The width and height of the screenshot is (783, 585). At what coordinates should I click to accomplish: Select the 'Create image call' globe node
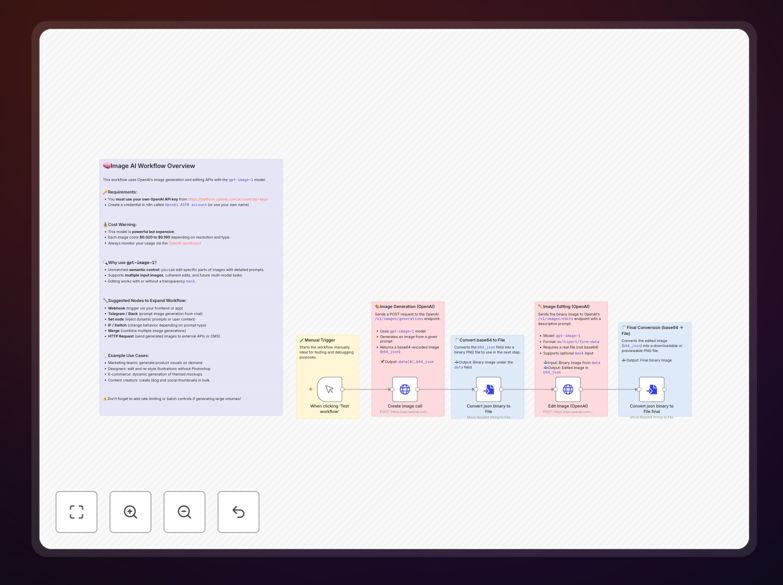(x=405, y=389)
